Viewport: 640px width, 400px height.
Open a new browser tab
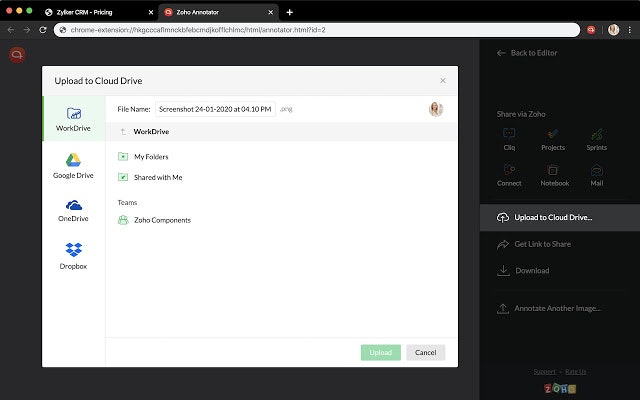click(x=289, y=12)
